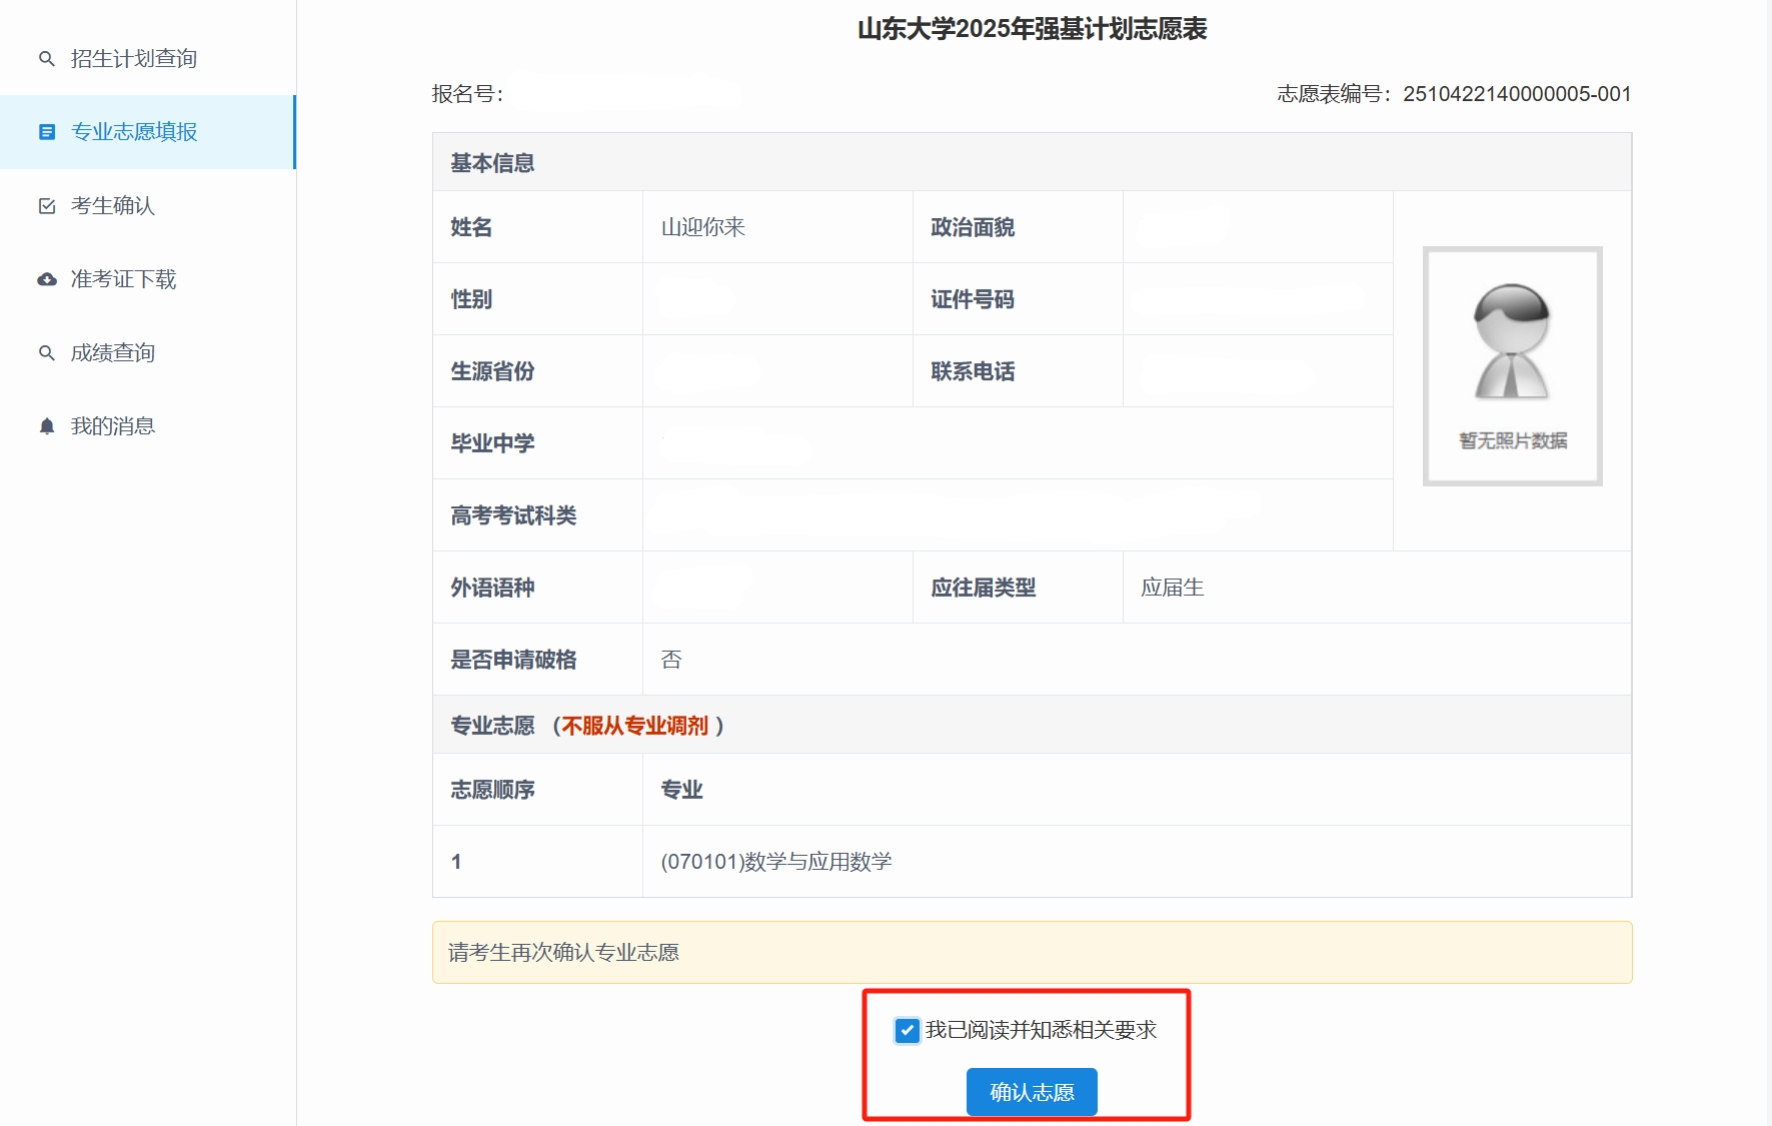The image size is (1772, 1126).
Task: Click the notice 请考生再次确认专业志愿
Action: click(x=1032, y=952)
